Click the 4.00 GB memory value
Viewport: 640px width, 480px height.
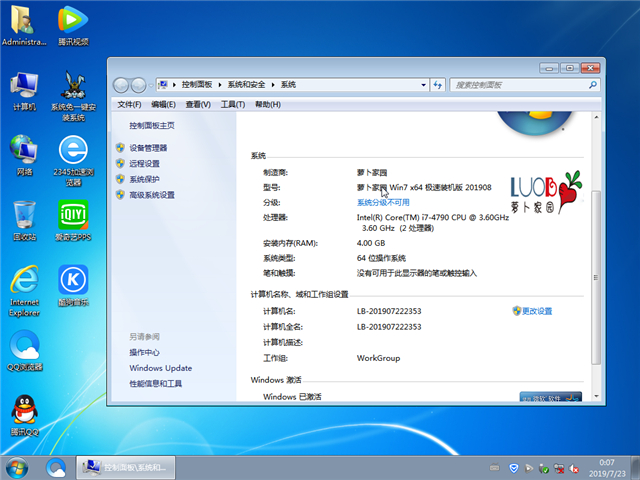point(371,243)
